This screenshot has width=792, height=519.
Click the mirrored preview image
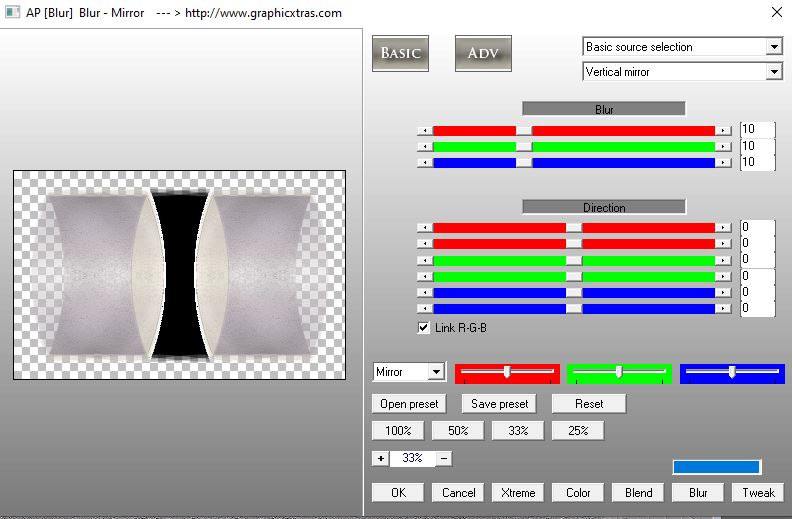[x=179, y=275]
